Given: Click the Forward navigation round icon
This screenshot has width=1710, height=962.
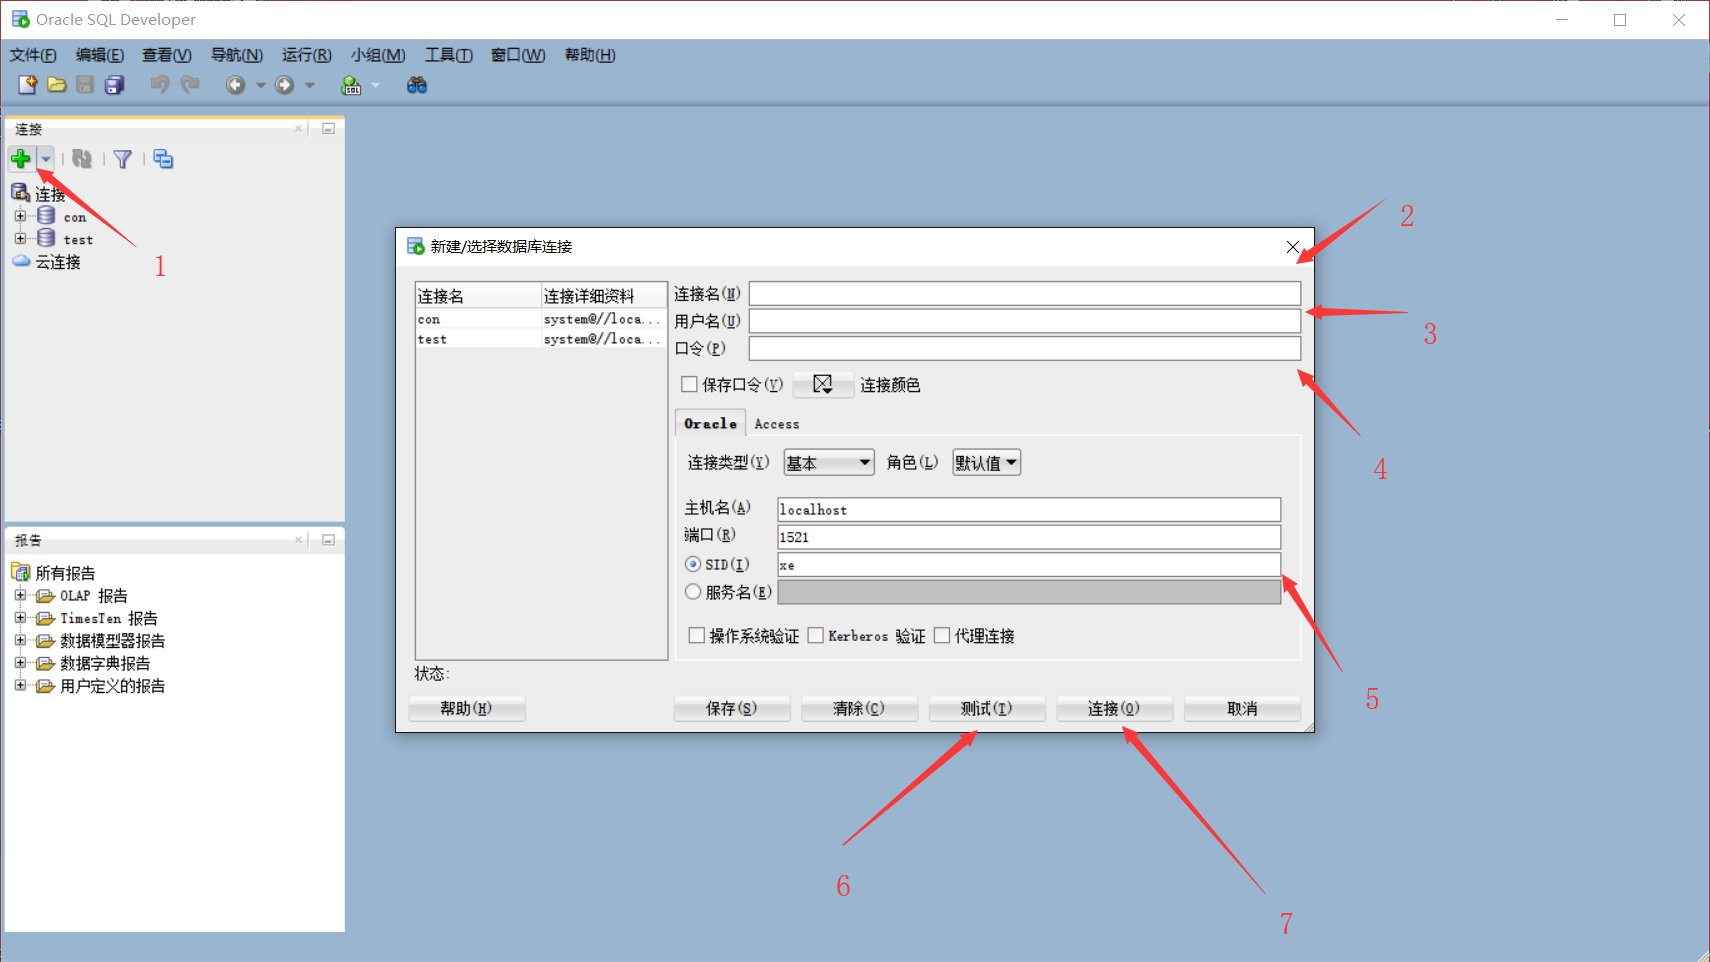Looking at the screenshot, I should click(284, 85).
